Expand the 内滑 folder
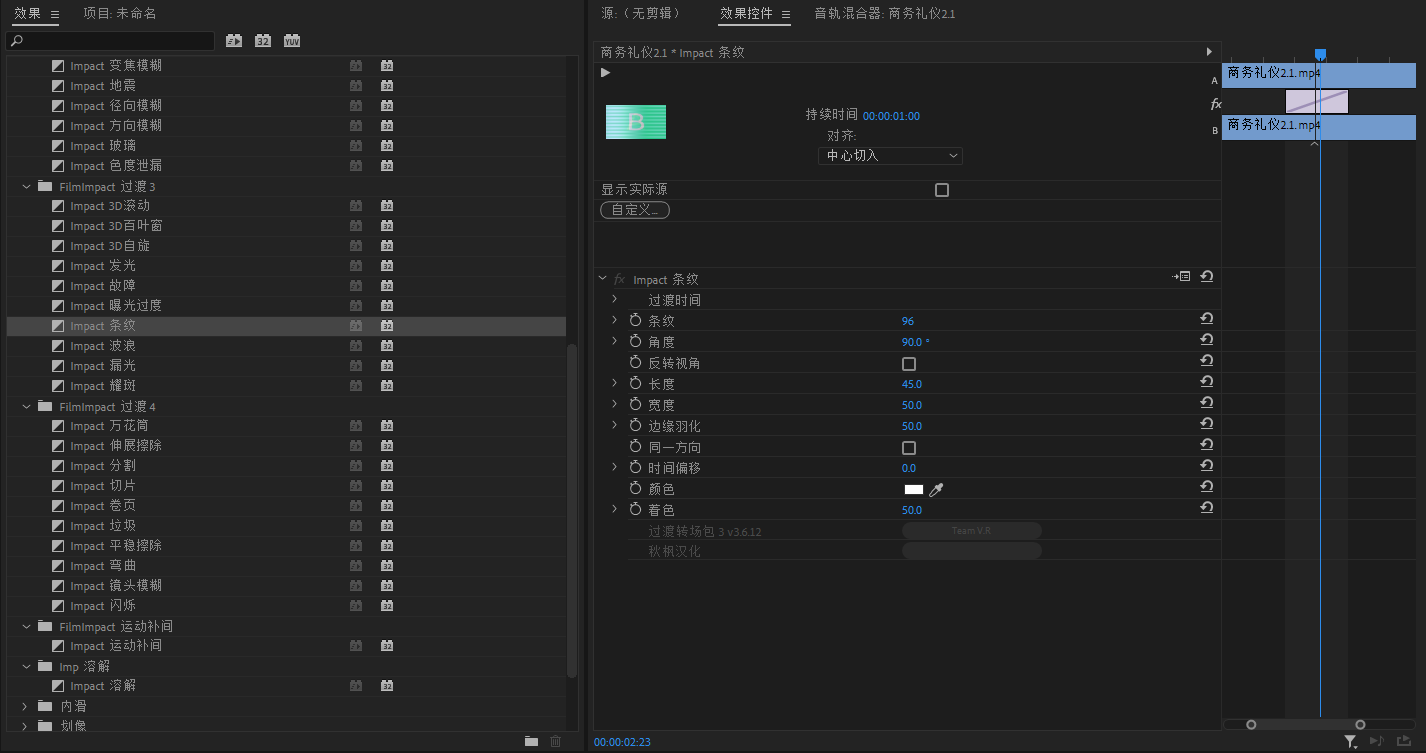Viewport: 1426px width, 753px height. coord(23,705)
